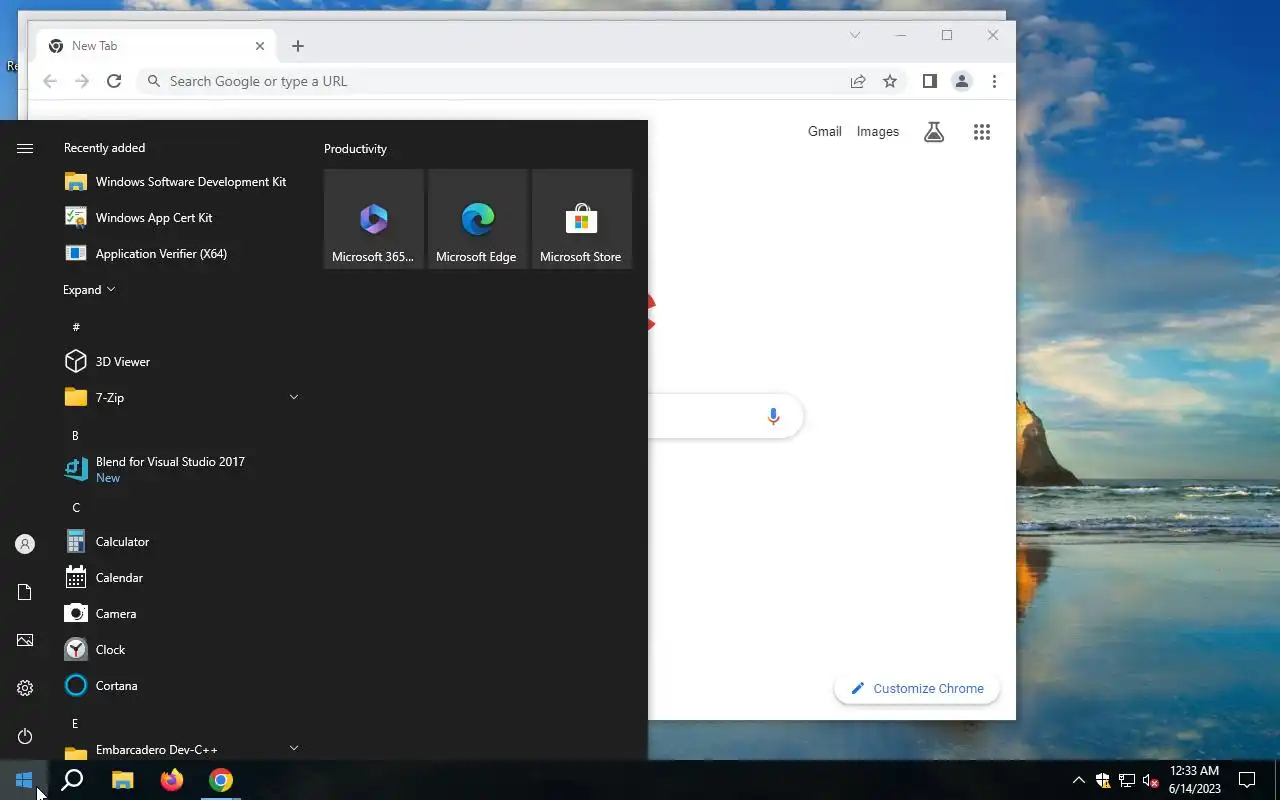Open Settings gear in Start sidebar

point(25,688)
